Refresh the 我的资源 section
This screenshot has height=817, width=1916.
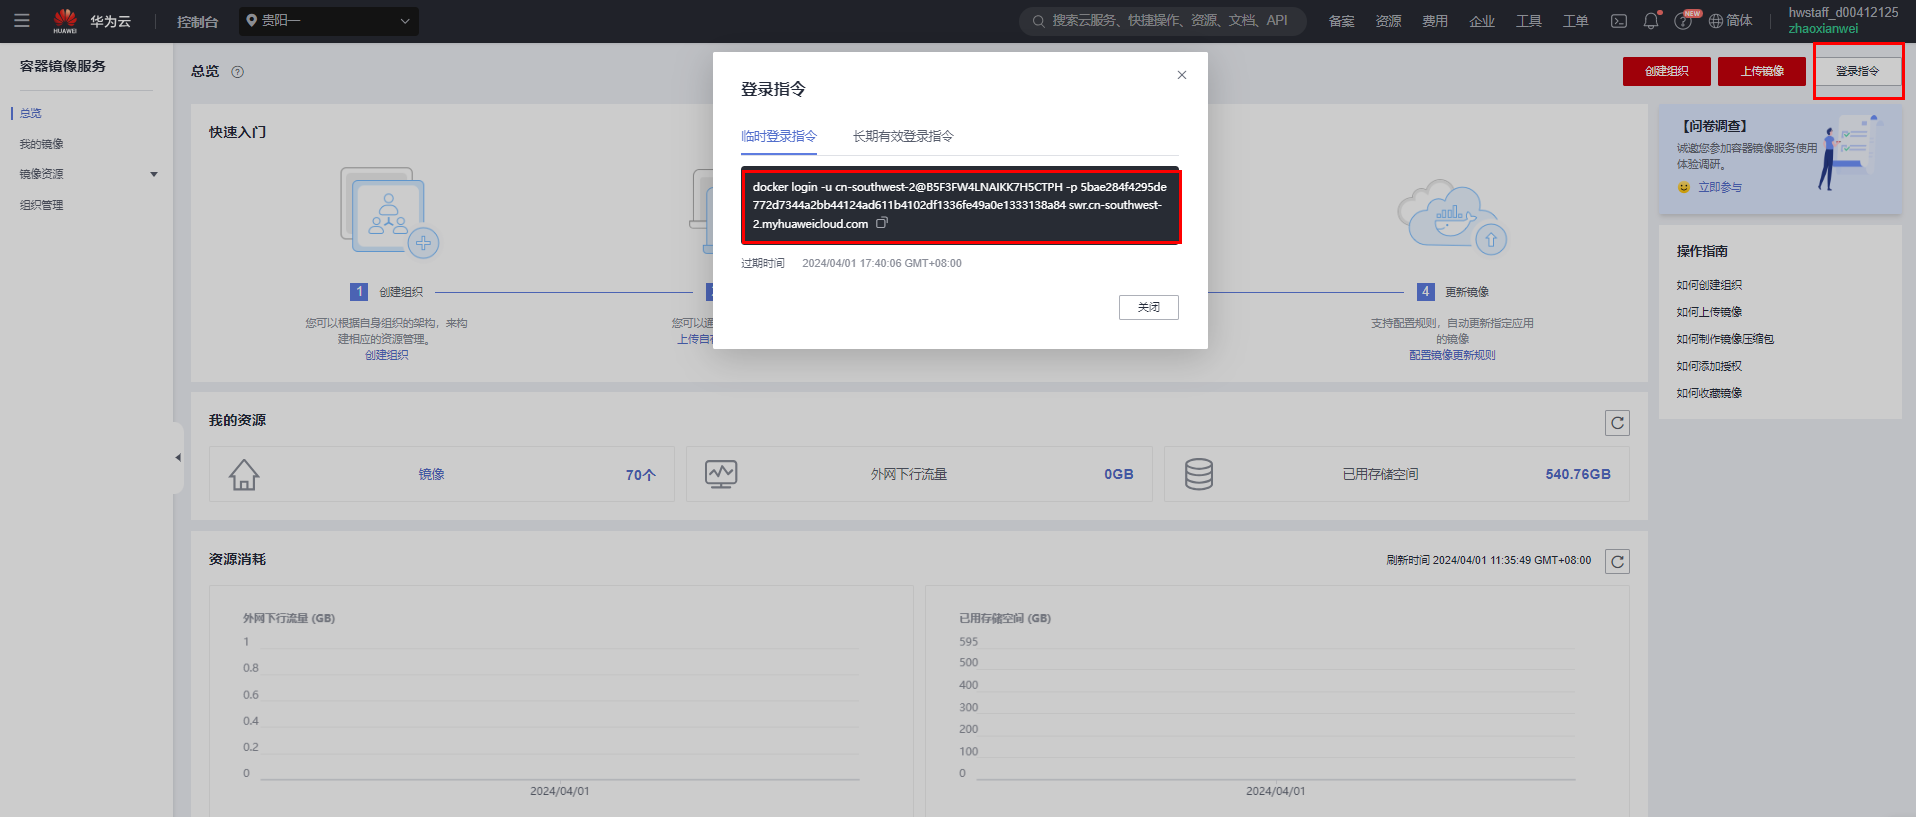pos(1617,423)
